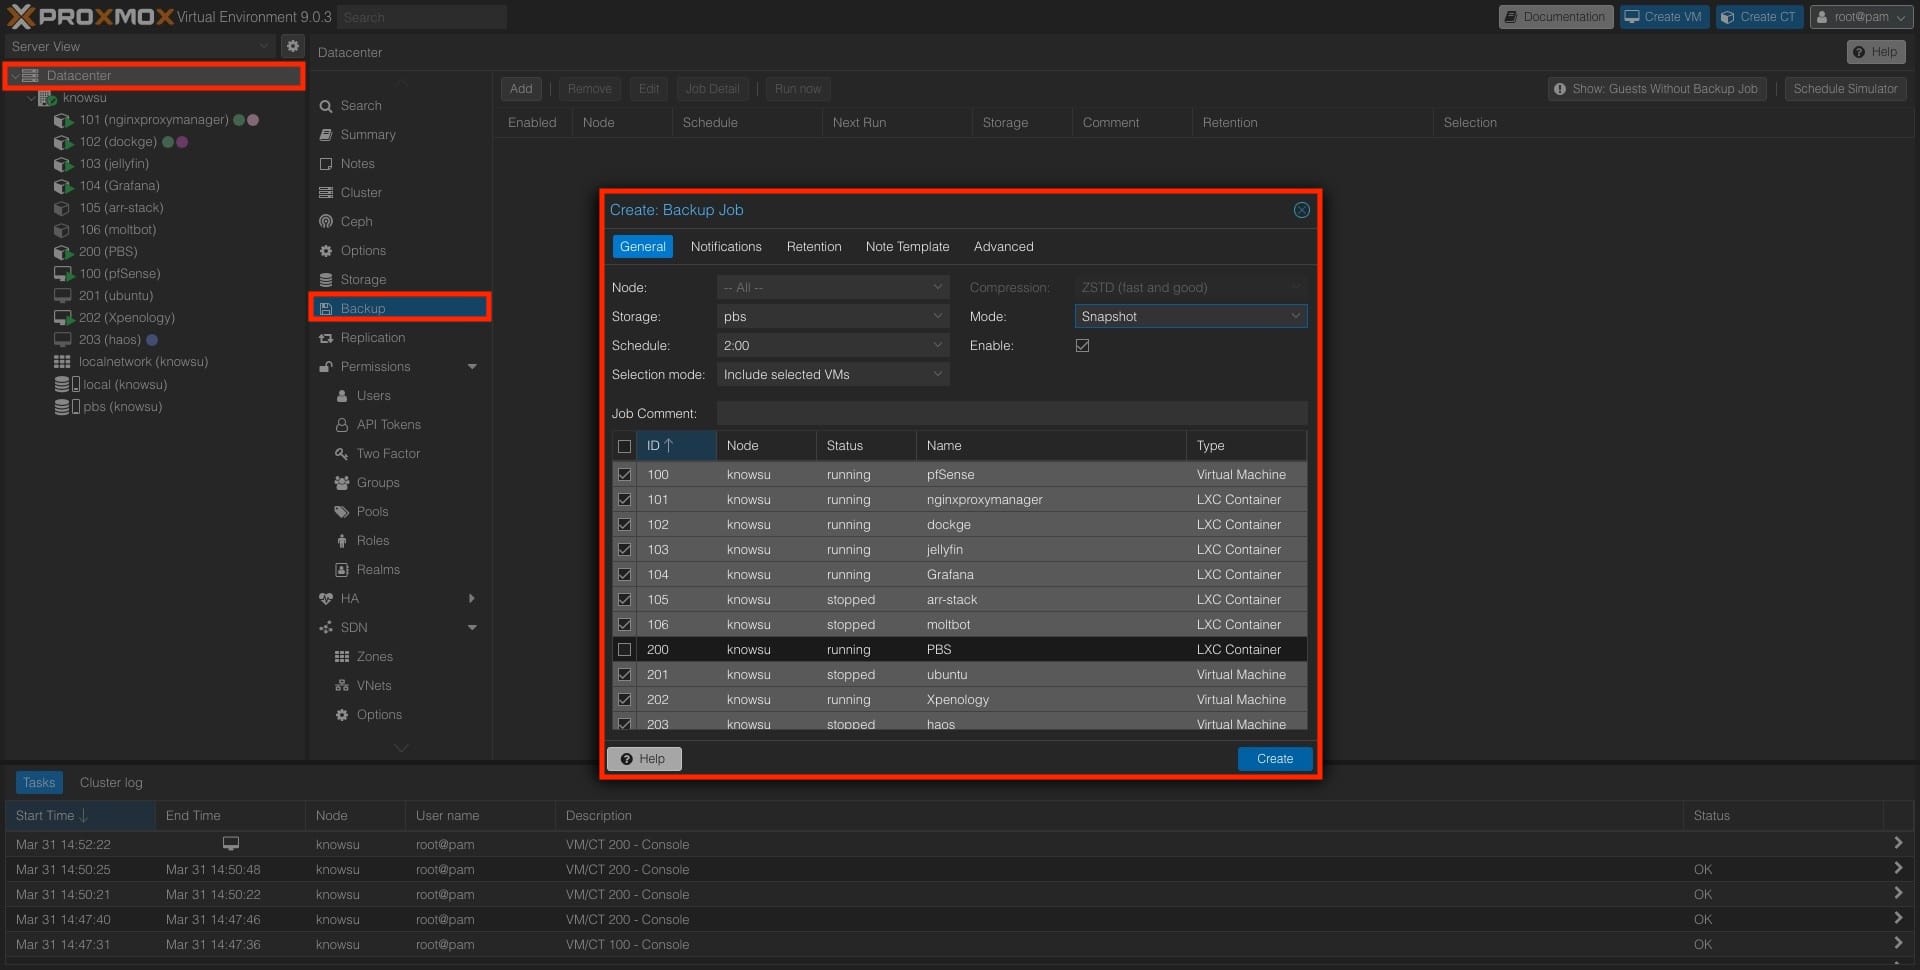
Task: Open the Cluster log tab
Action: [111, 783]
